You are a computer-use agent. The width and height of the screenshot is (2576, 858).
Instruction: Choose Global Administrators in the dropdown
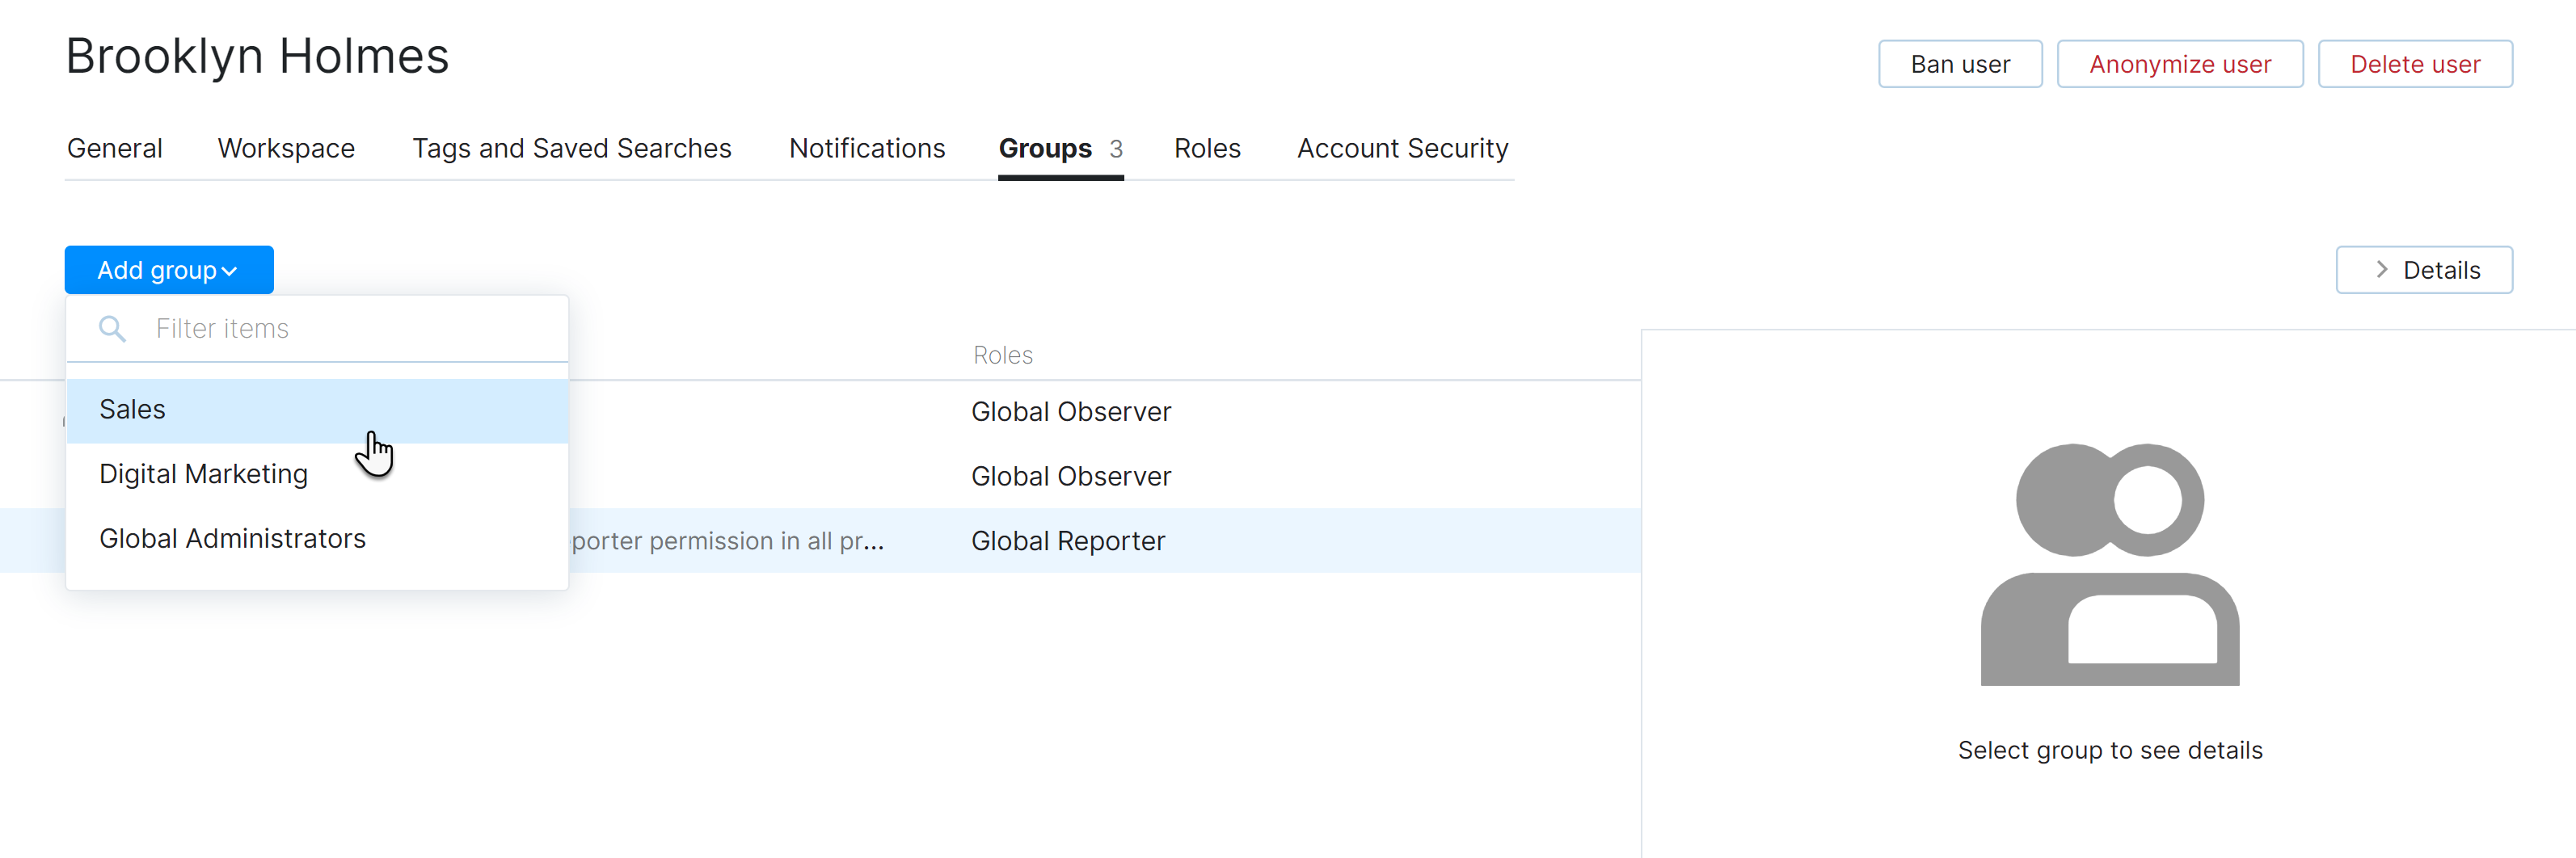[x=232, y=538]
